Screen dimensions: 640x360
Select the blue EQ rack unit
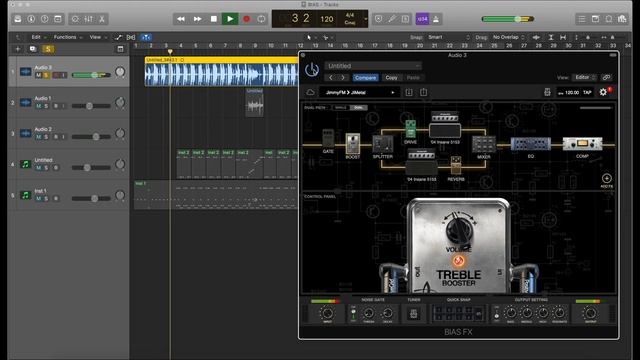pos(531,144)
